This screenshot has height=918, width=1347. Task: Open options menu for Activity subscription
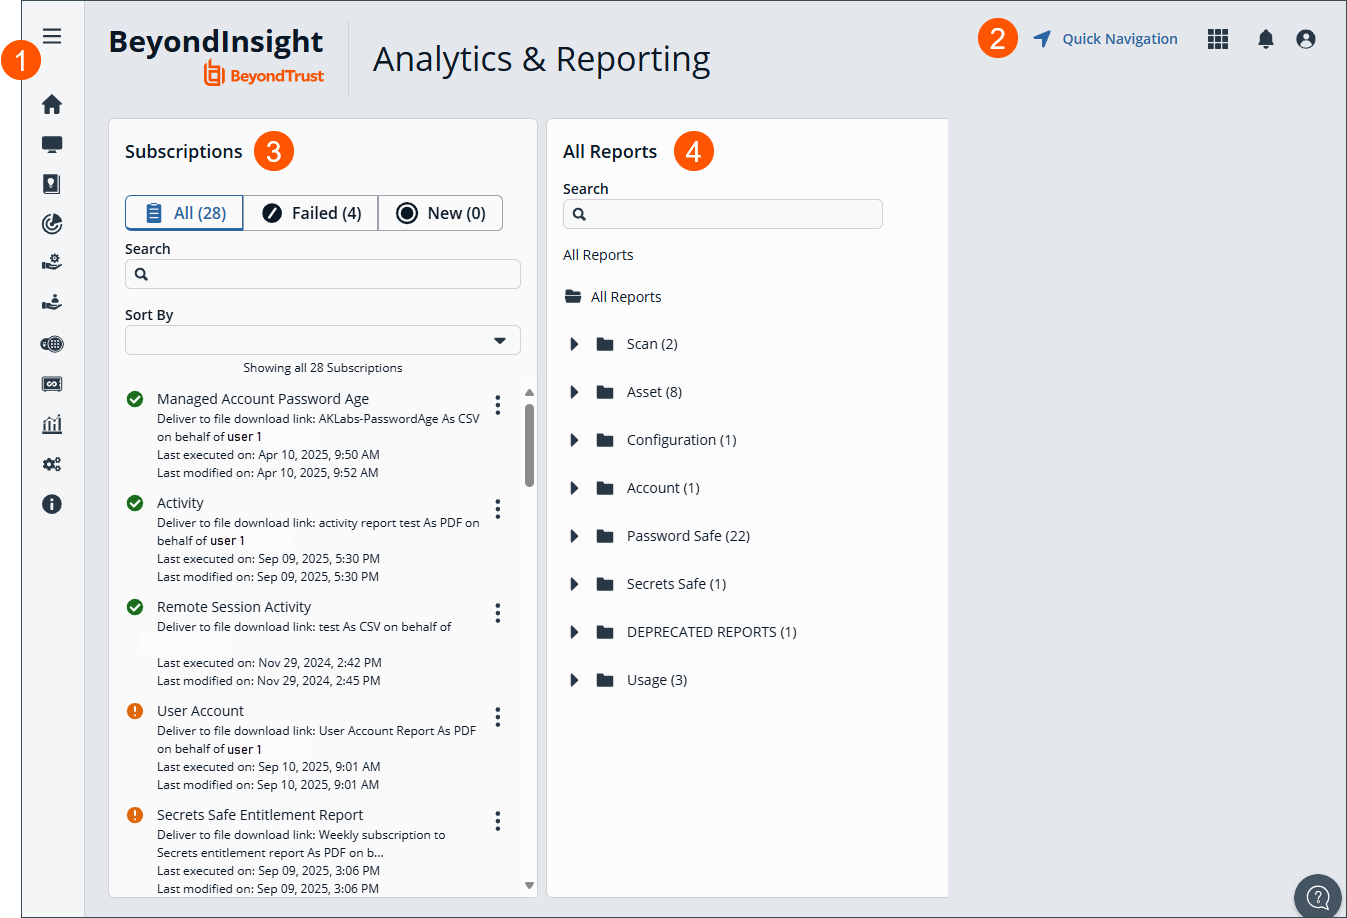498,509
